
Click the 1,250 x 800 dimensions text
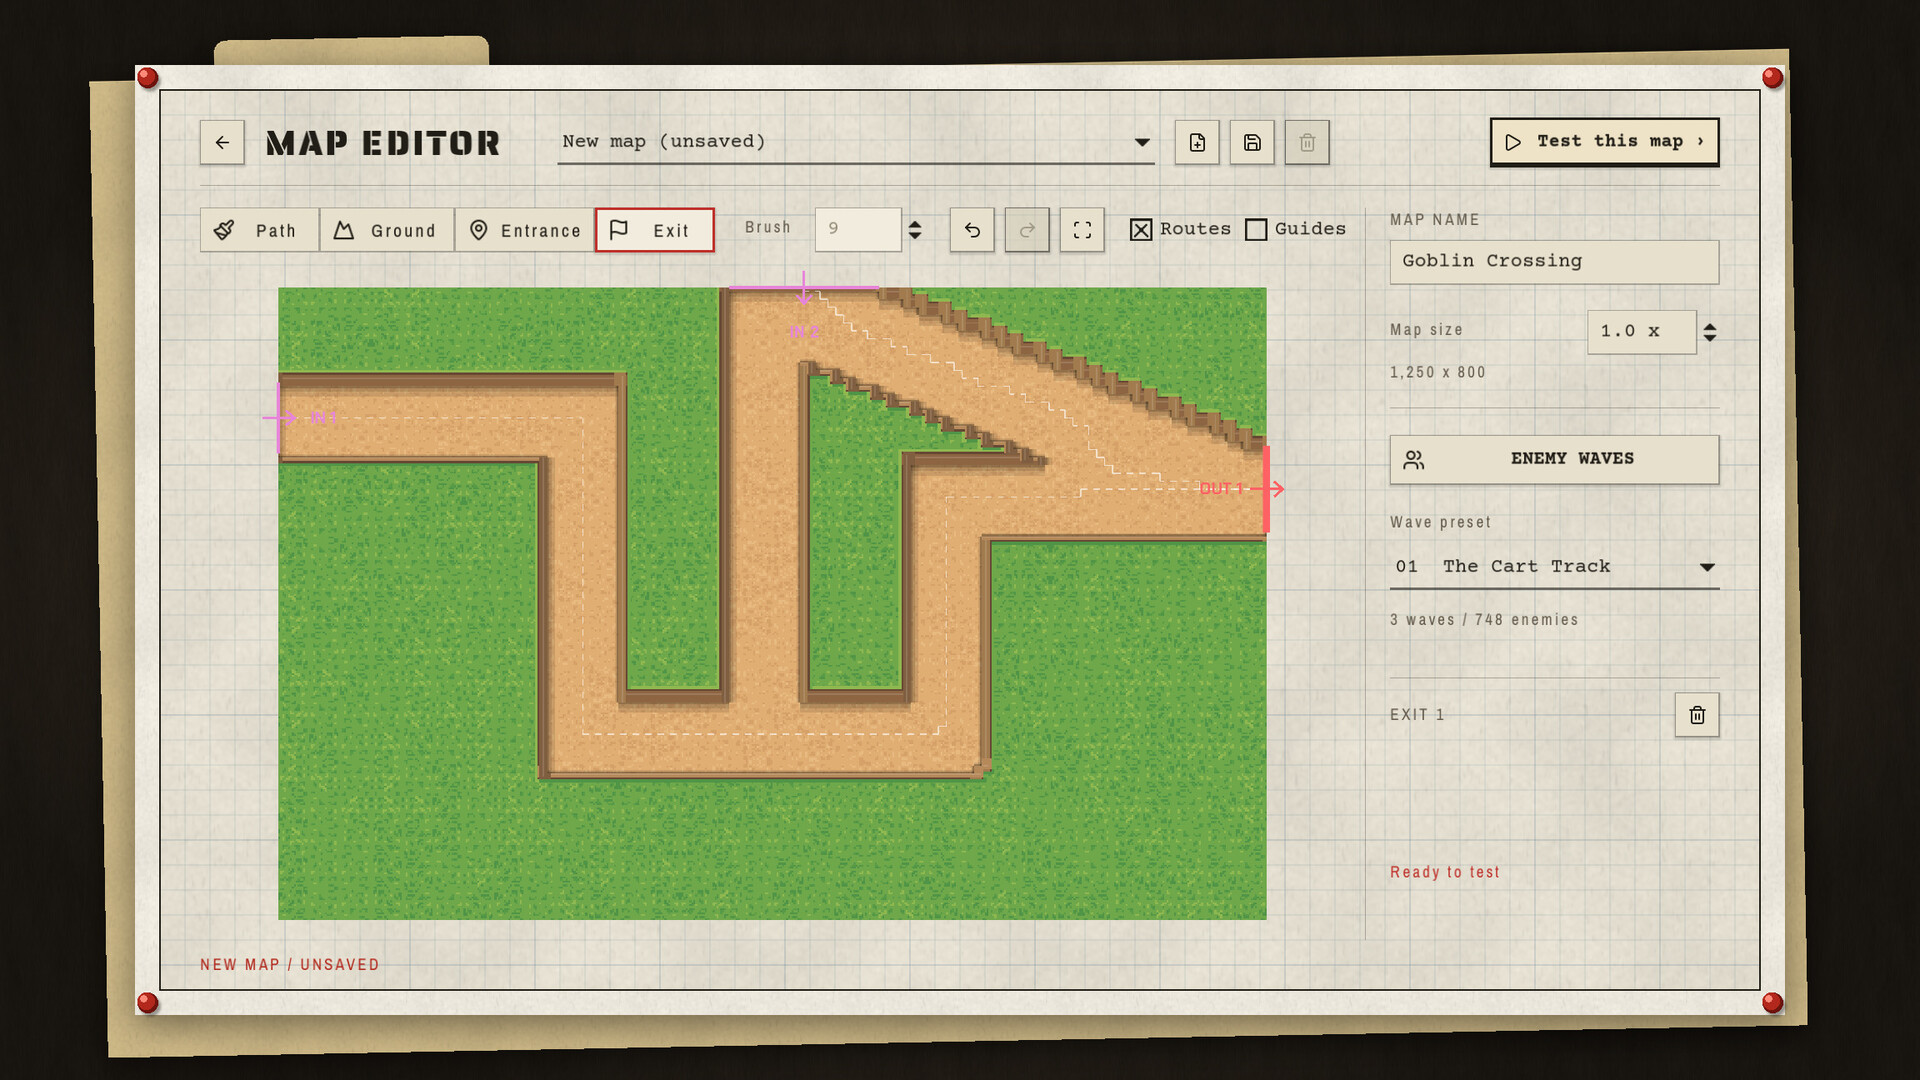click(1438, 372)
